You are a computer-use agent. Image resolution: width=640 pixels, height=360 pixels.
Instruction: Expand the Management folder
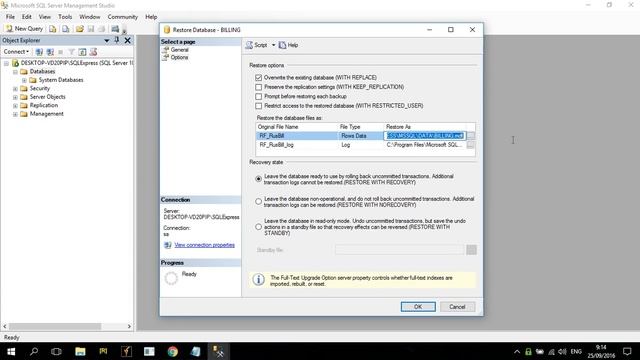15,114
